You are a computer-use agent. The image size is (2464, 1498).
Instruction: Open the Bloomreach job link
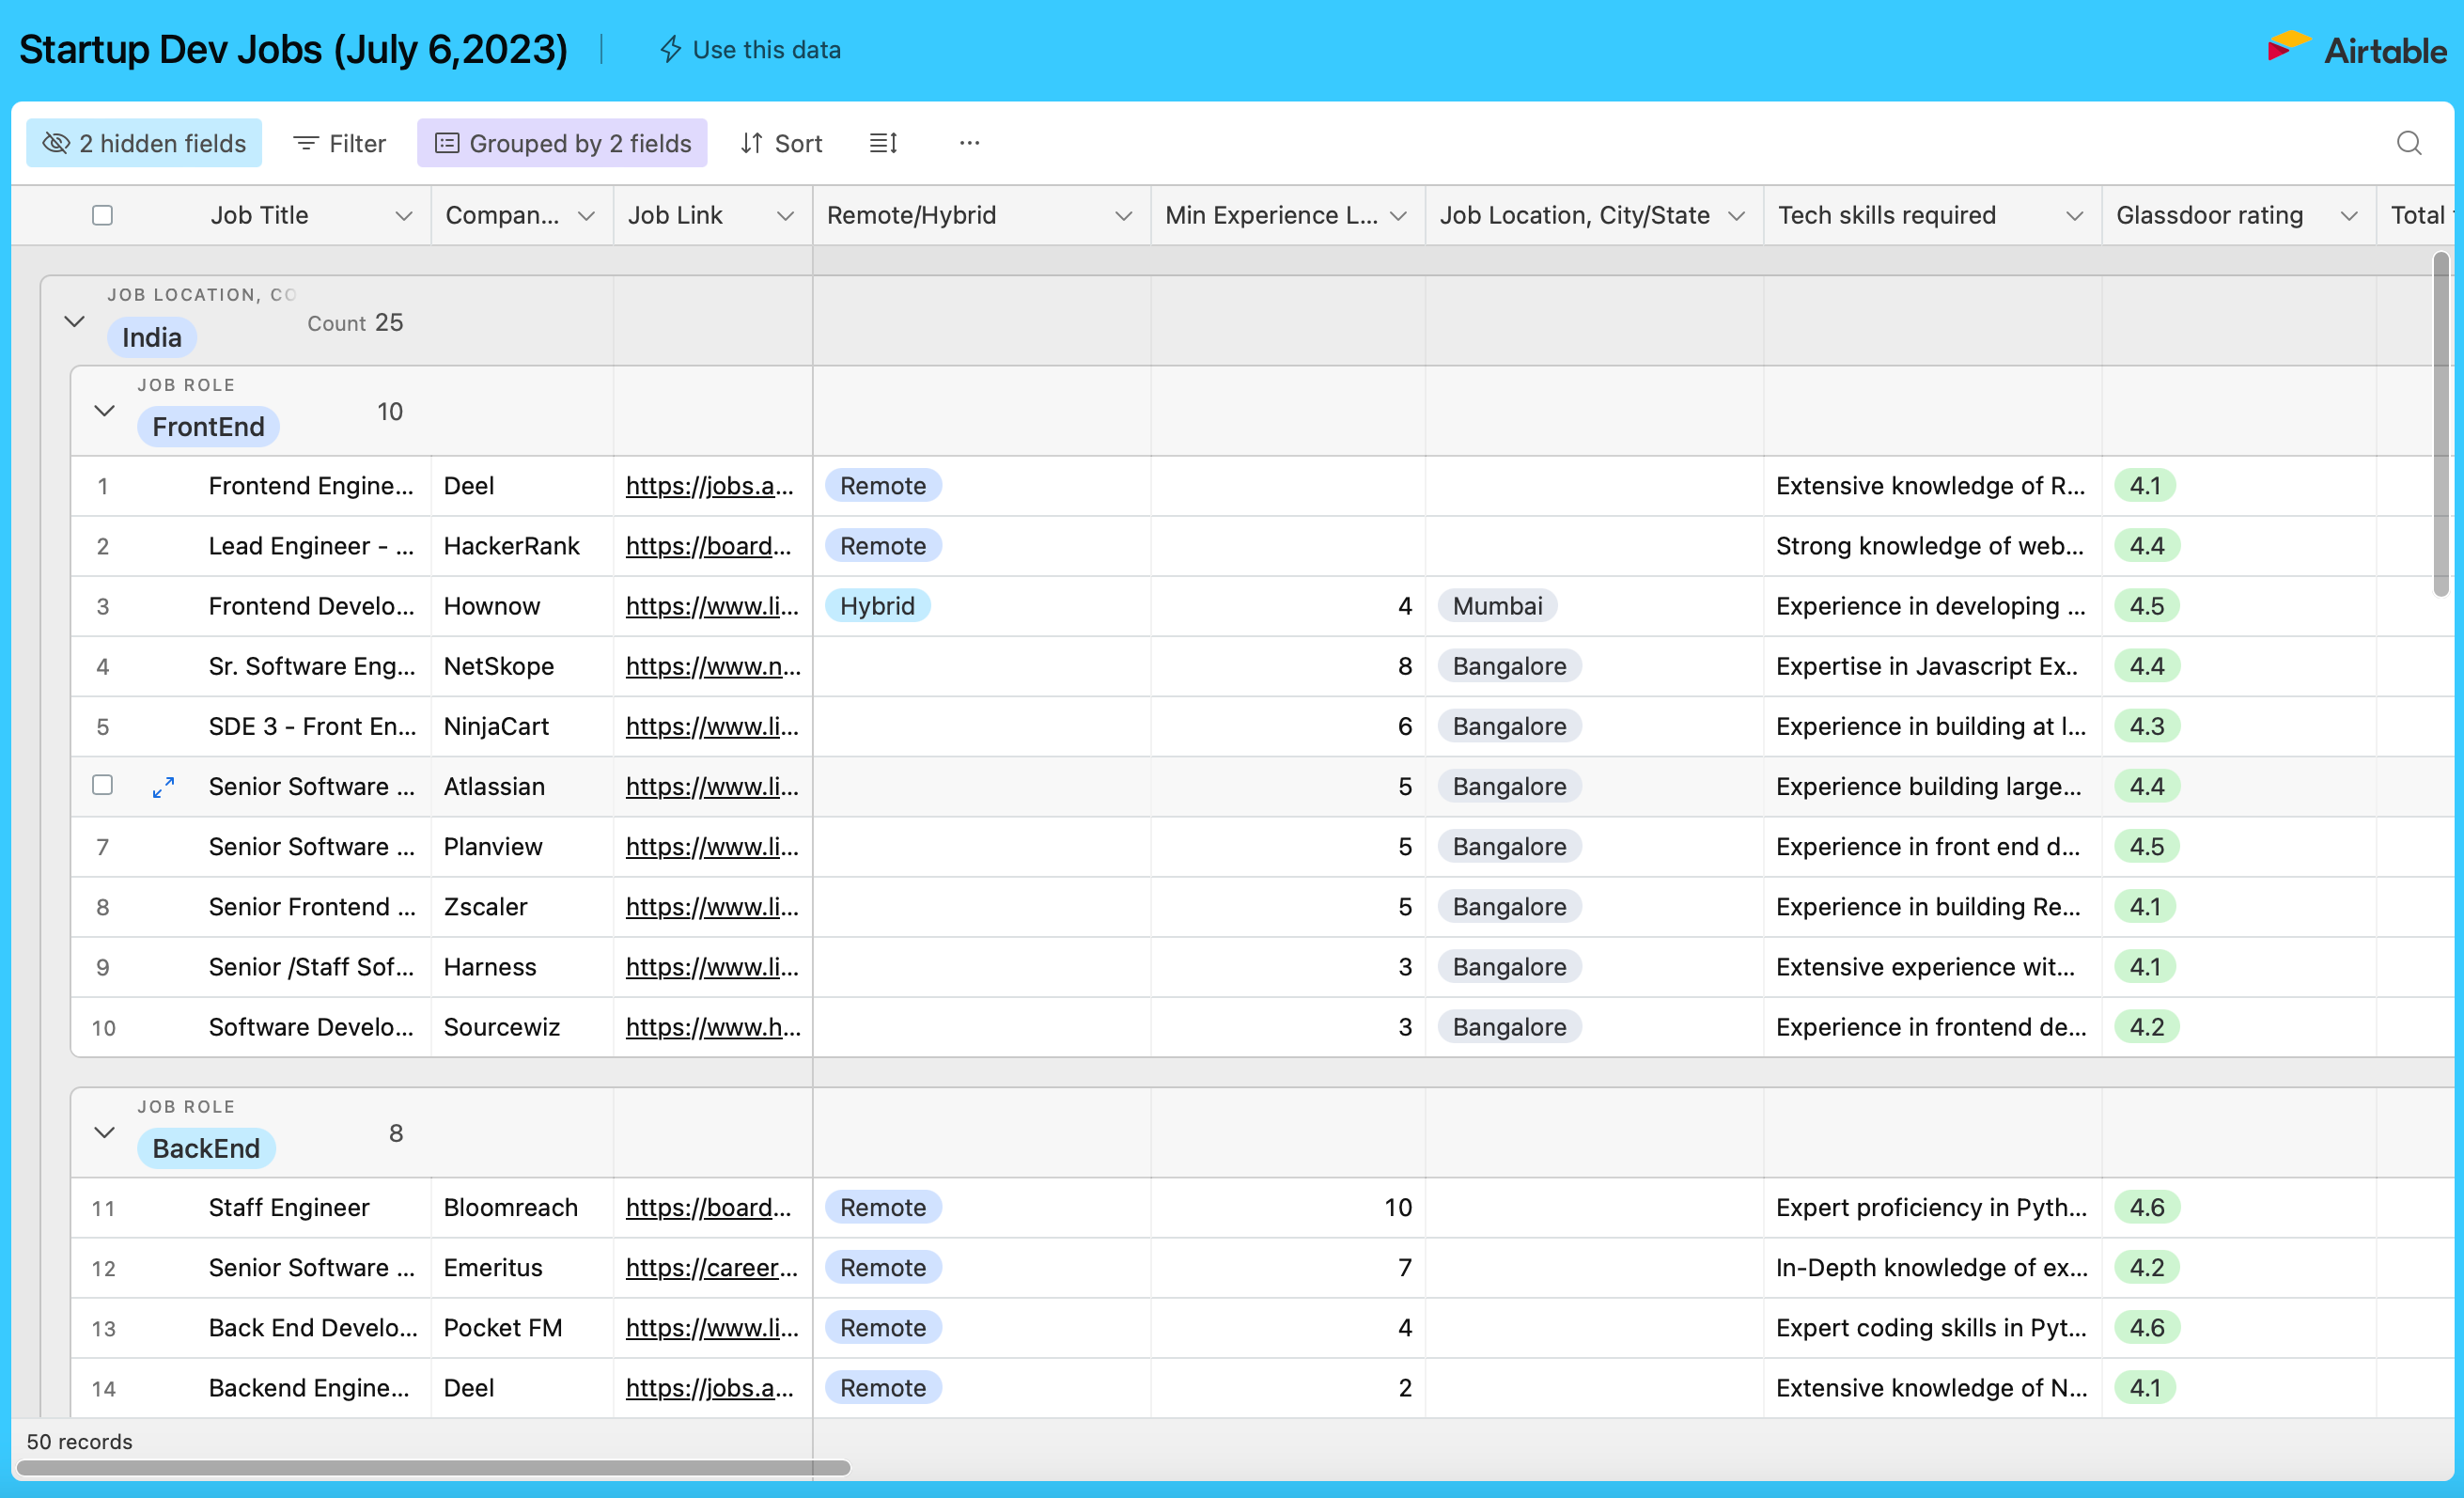tap(708, 1208)
